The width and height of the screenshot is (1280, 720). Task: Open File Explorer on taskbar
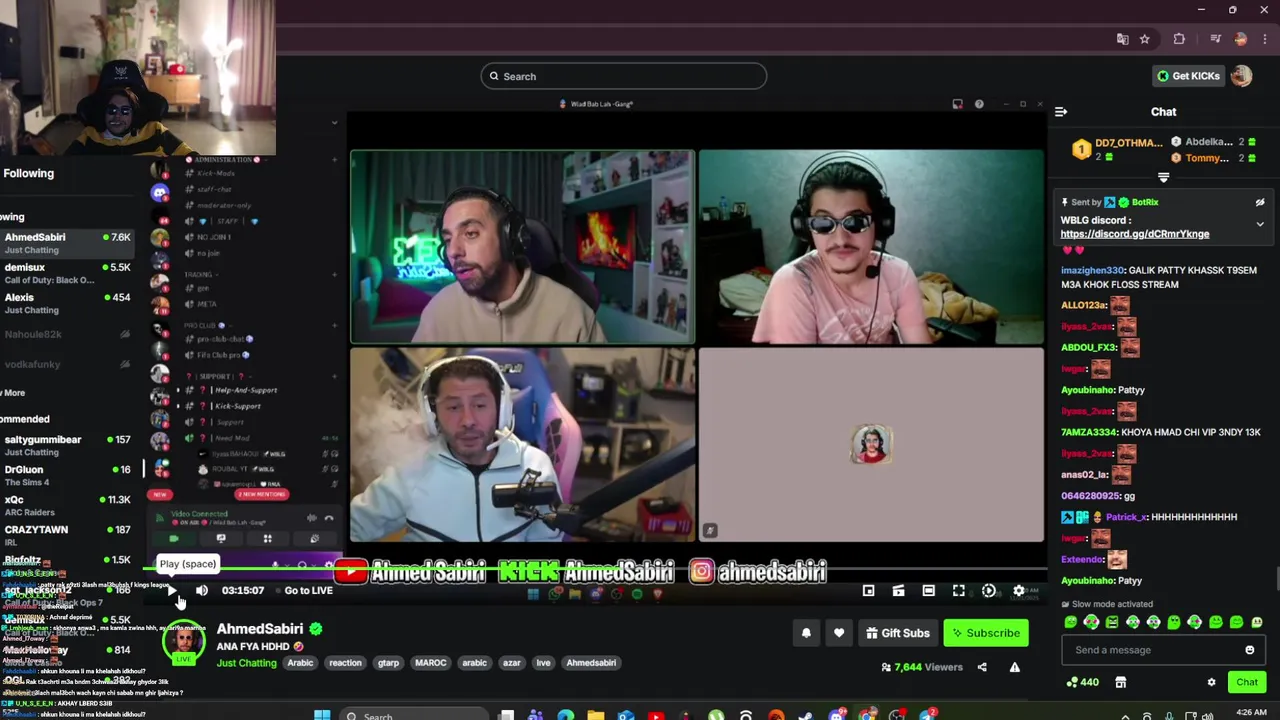595,715
